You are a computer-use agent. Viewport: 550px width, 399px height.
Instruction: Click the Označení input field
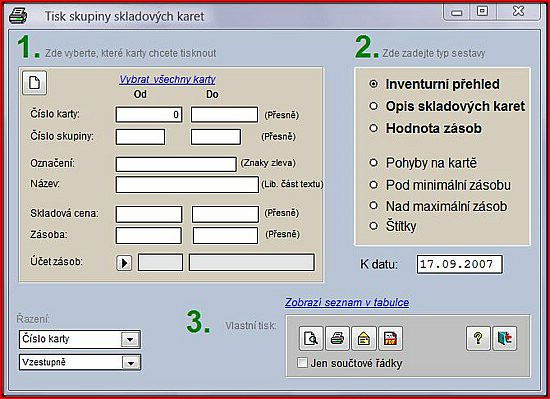click(x=176, y=164)
